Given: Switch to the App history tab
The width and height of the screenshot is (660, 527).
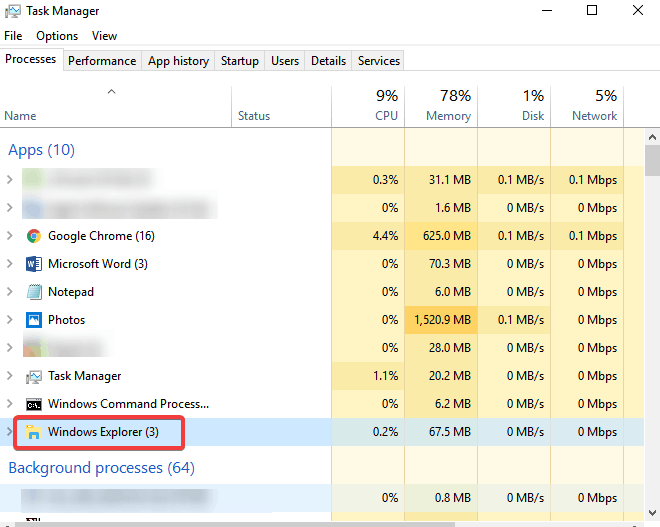Looking at the screenshot, I should click(x=178, y=61).
